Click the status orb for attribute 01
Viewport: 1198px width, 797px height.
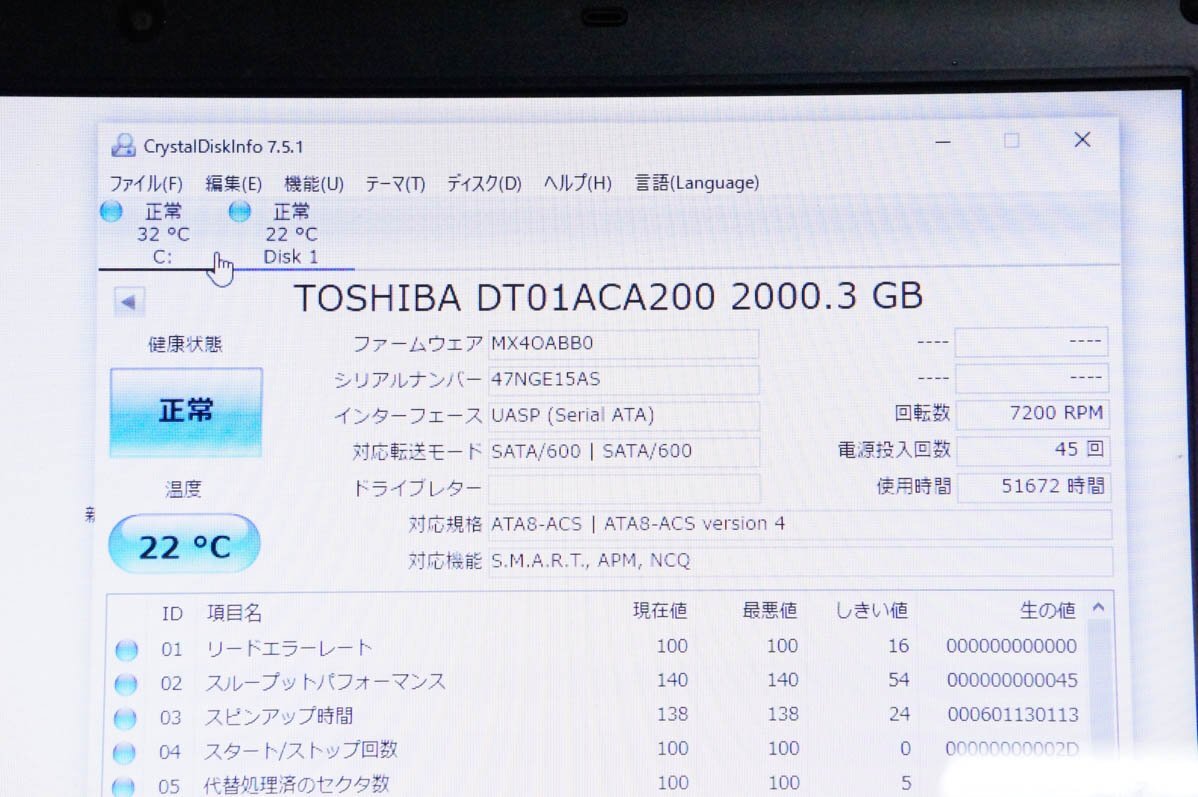pos(127,650)
